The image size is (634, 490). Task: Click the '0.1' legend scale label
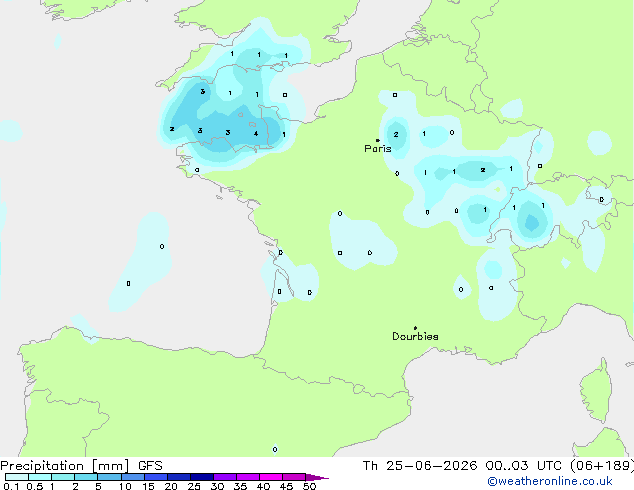[11, 486]
